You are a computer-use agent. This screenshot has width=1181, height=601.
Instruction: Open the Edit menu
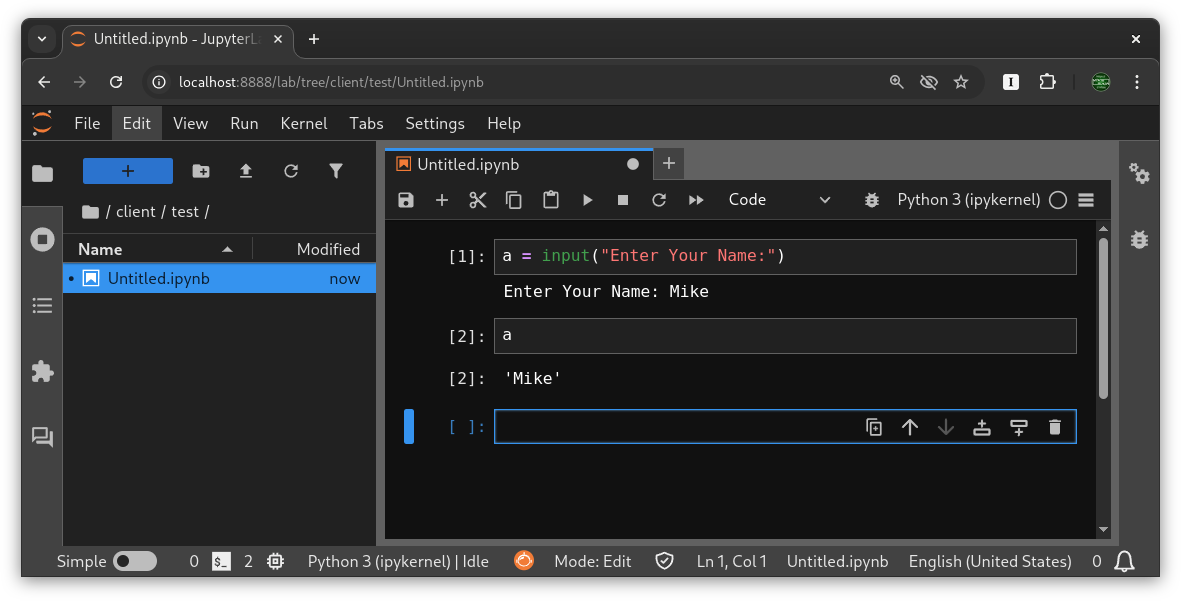pyautogui.click(x=137, y=124)
